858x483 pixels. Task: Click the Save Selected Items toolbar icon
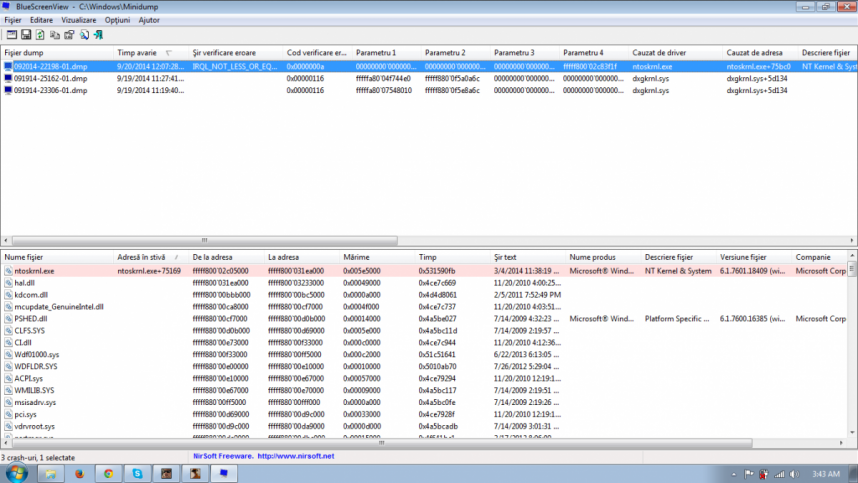(25, 35)
